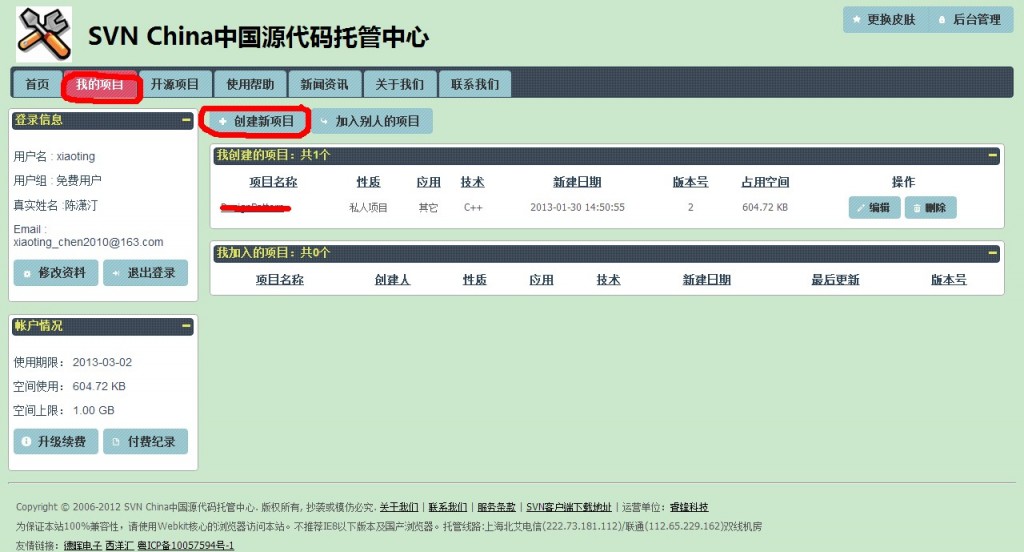Sort joined projects by 版本号 header
This screenshot has width=1024, height=552.
pyautogui.click(x=949, y=280)
